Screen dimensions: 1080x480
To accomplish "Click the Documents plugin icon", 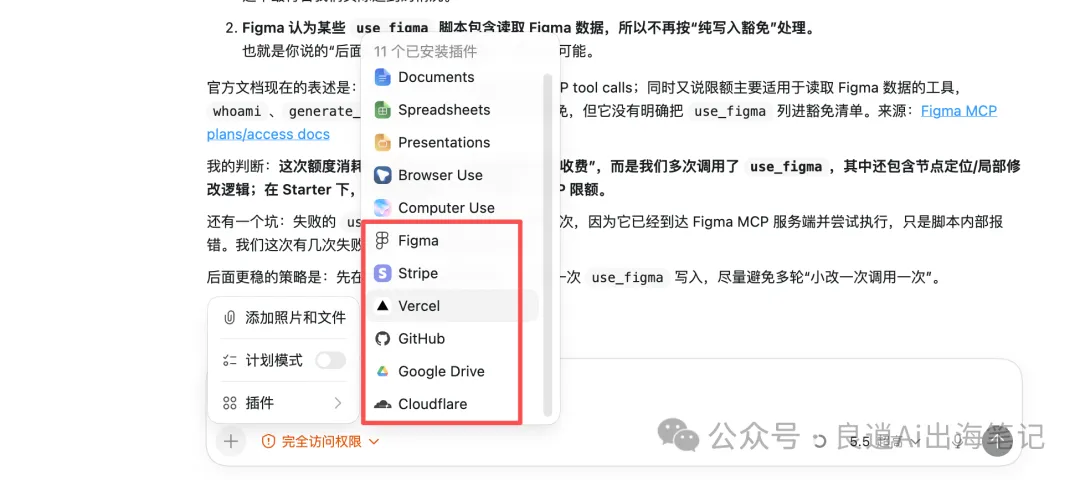I will point(382,77).
